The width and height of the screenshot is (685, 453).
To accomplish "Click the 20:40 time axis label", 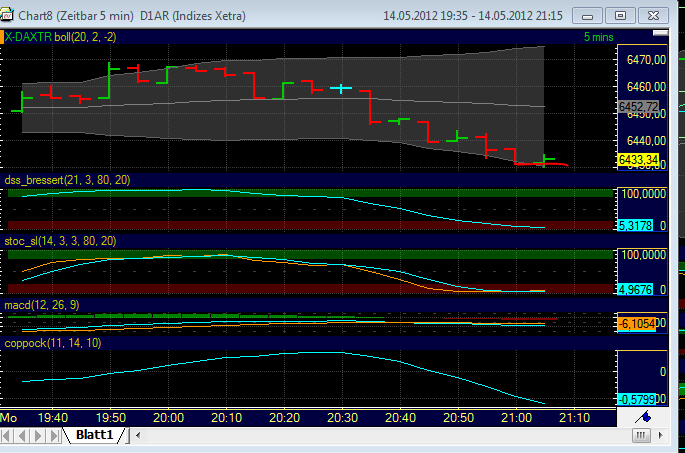I will 401,418.
